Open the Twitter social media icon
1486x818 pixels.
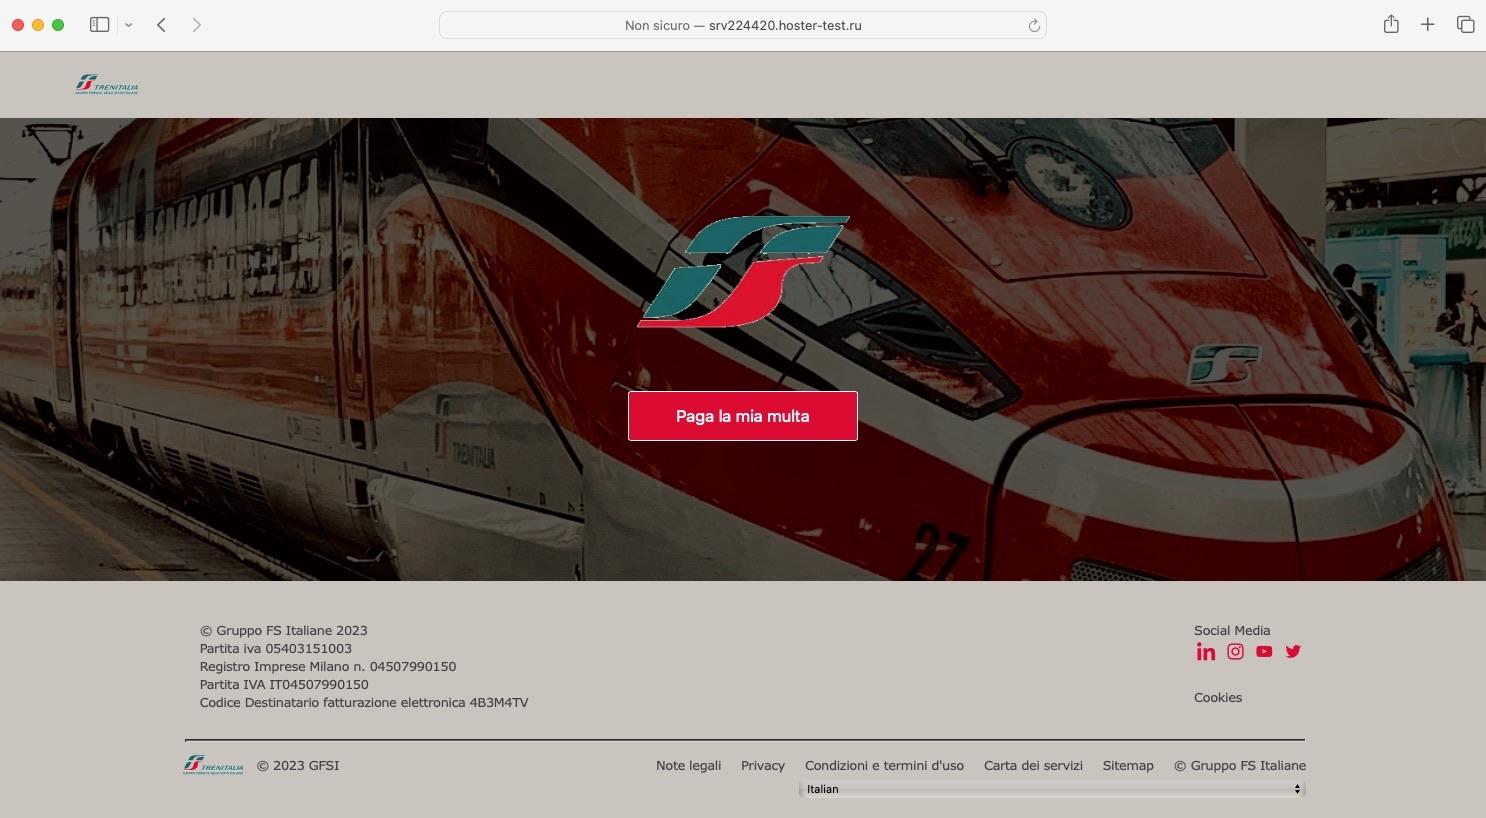point(1293,652)
